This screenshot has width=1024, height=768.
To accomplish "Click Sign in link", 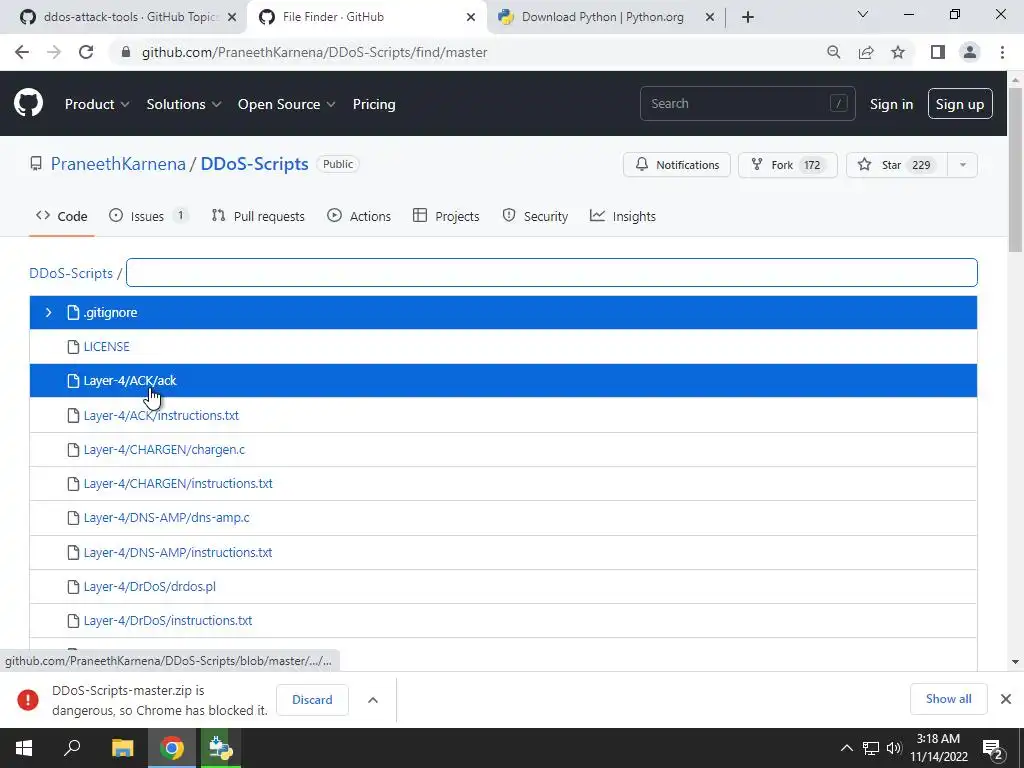I will pos(891,104).
